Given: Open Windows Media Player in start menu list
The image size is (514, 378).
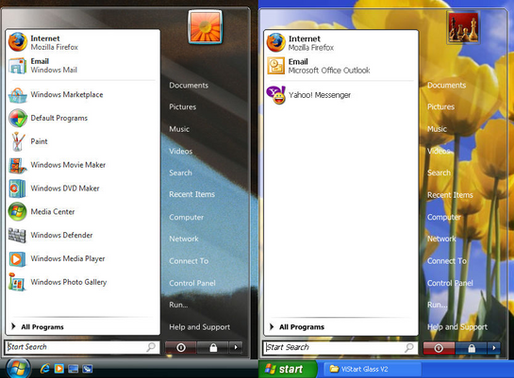Looking at the screenshot, I should click(82, 259).
